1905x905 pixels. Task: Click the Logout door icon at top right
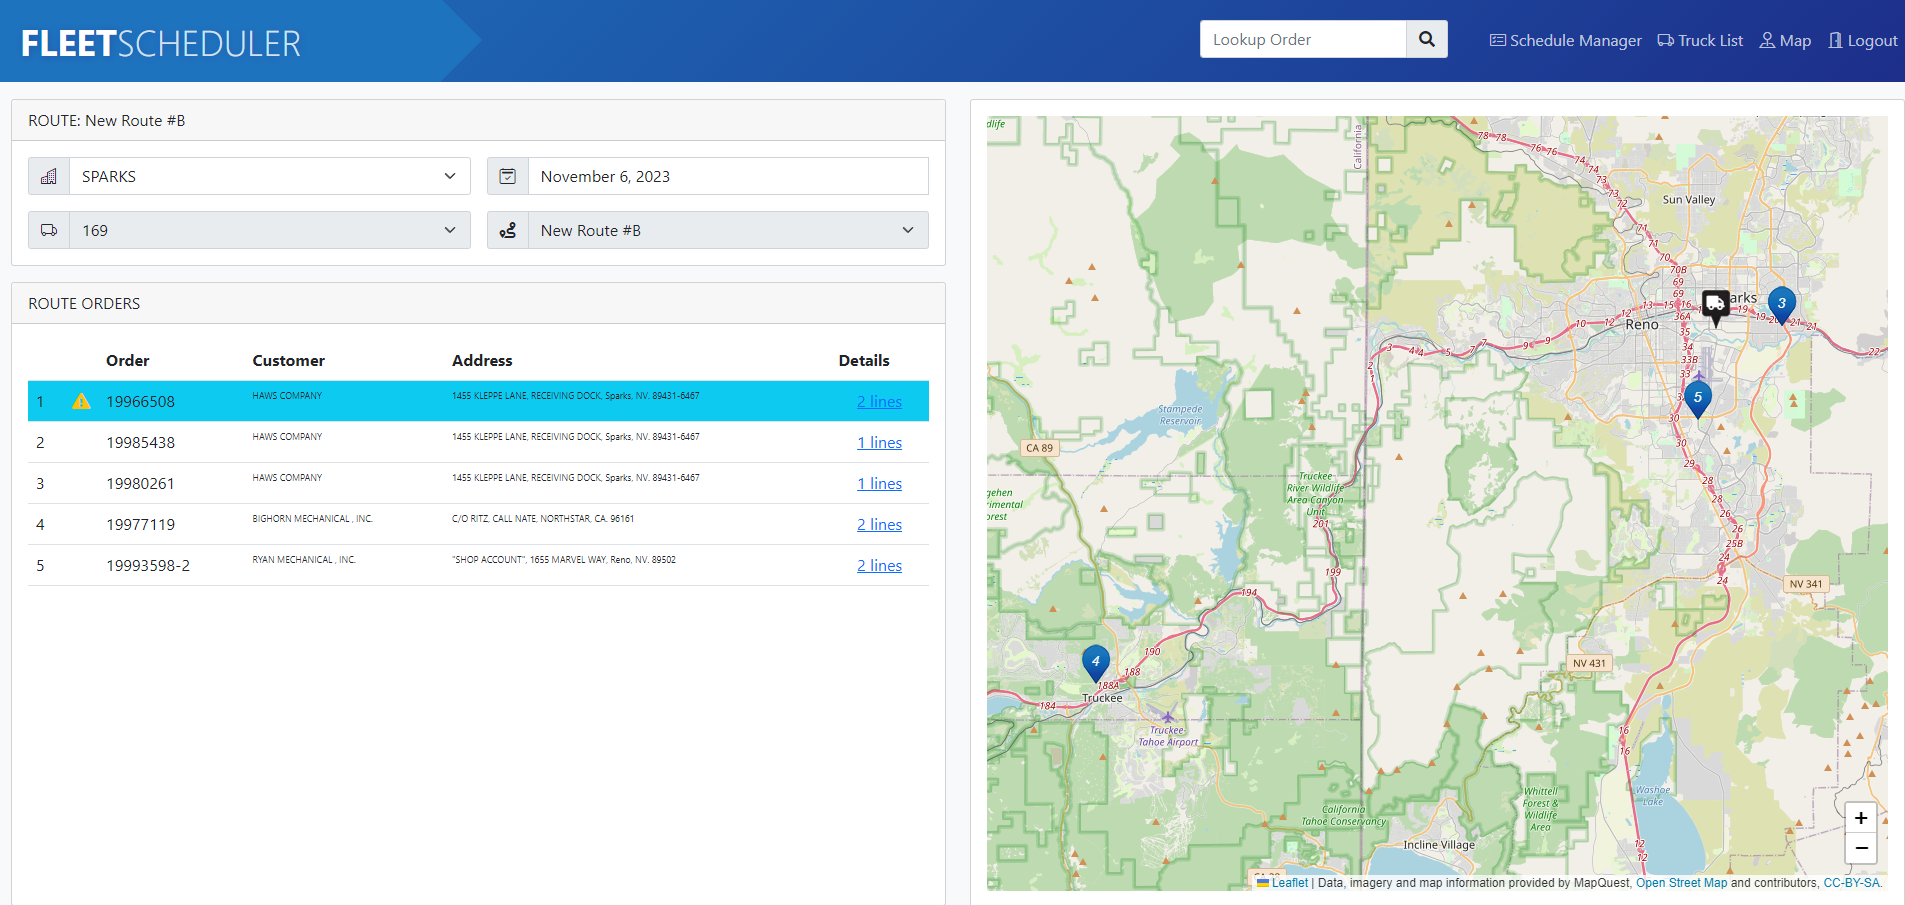[1836, 40]
